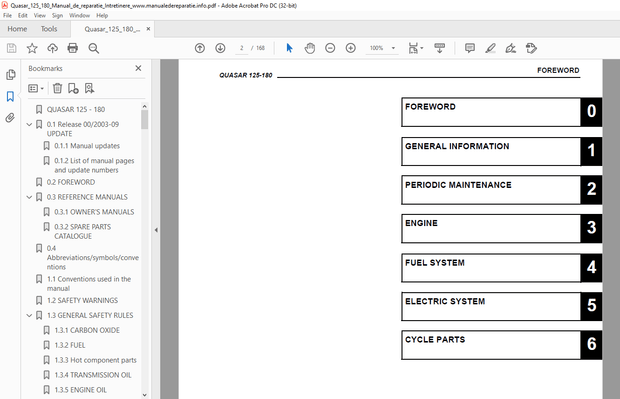Open bookmark 0.2 FOREWORD
The image size is (620, 399).
71,182
